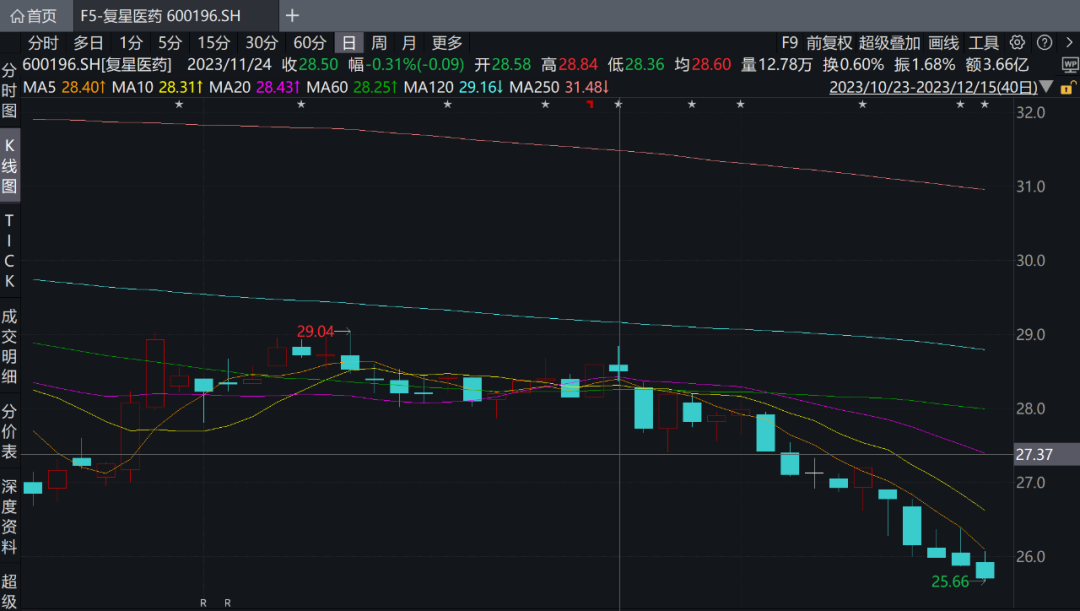Open 更多 period options
1080x611 pixels.
[447, 43]
